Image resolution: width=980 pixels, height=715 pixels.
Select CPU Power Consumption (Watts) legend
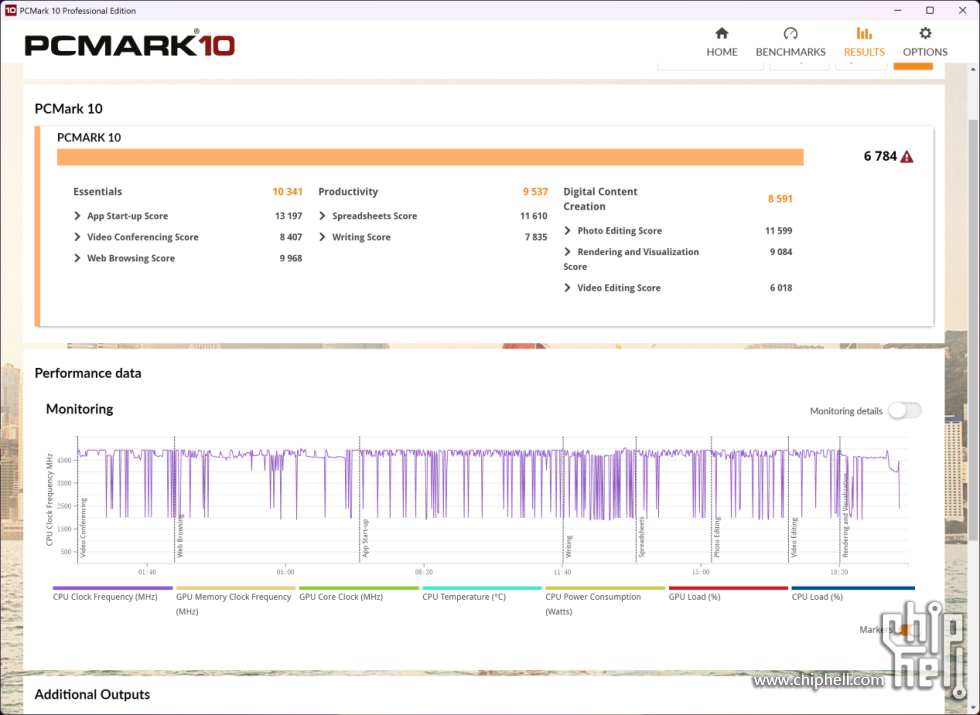(604, 601)
